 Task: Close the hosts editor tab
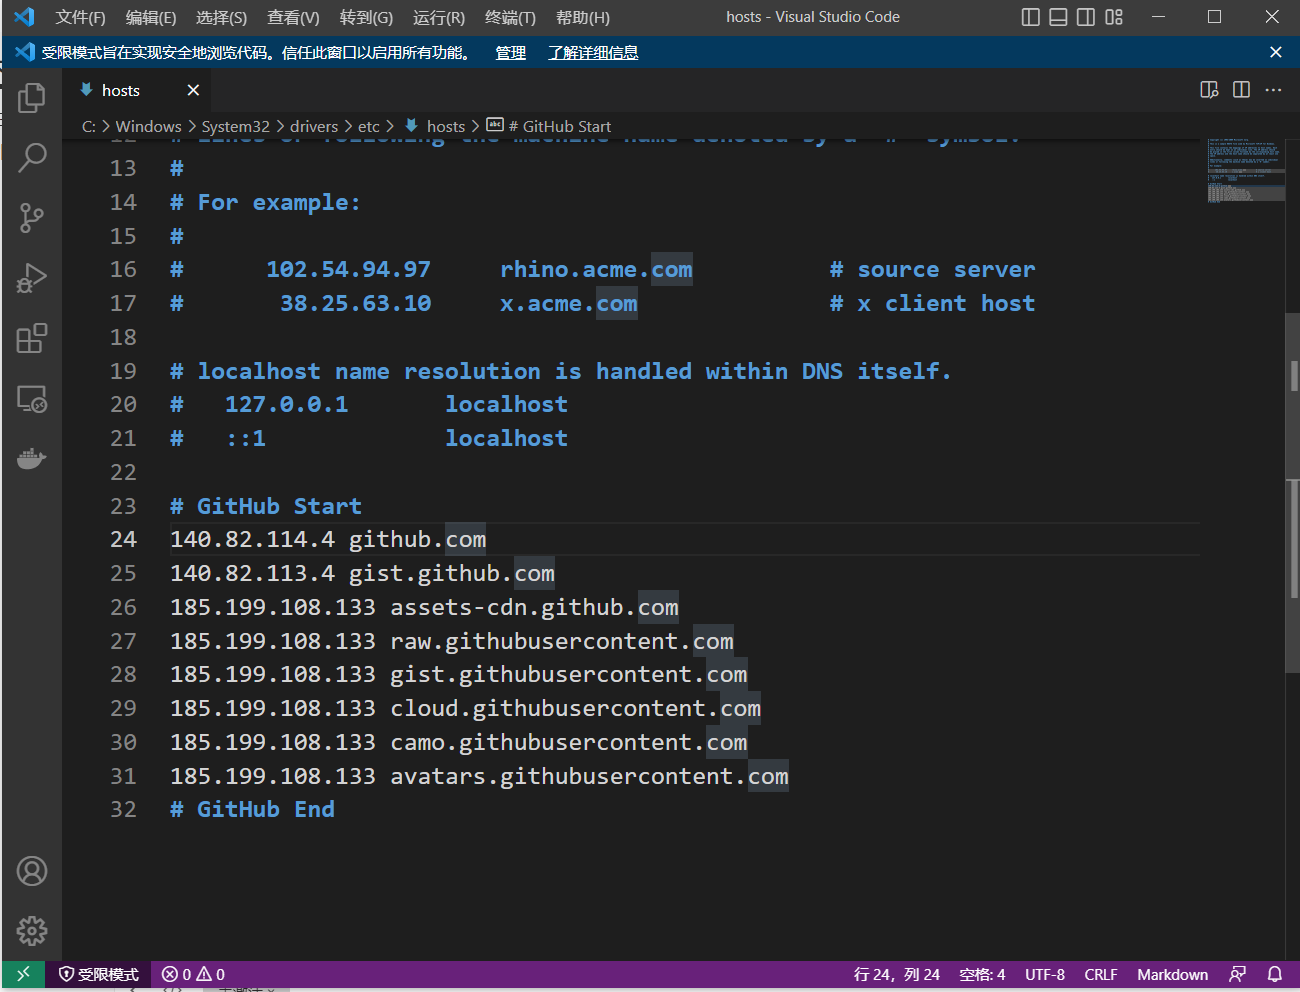(x=193, y=90)
